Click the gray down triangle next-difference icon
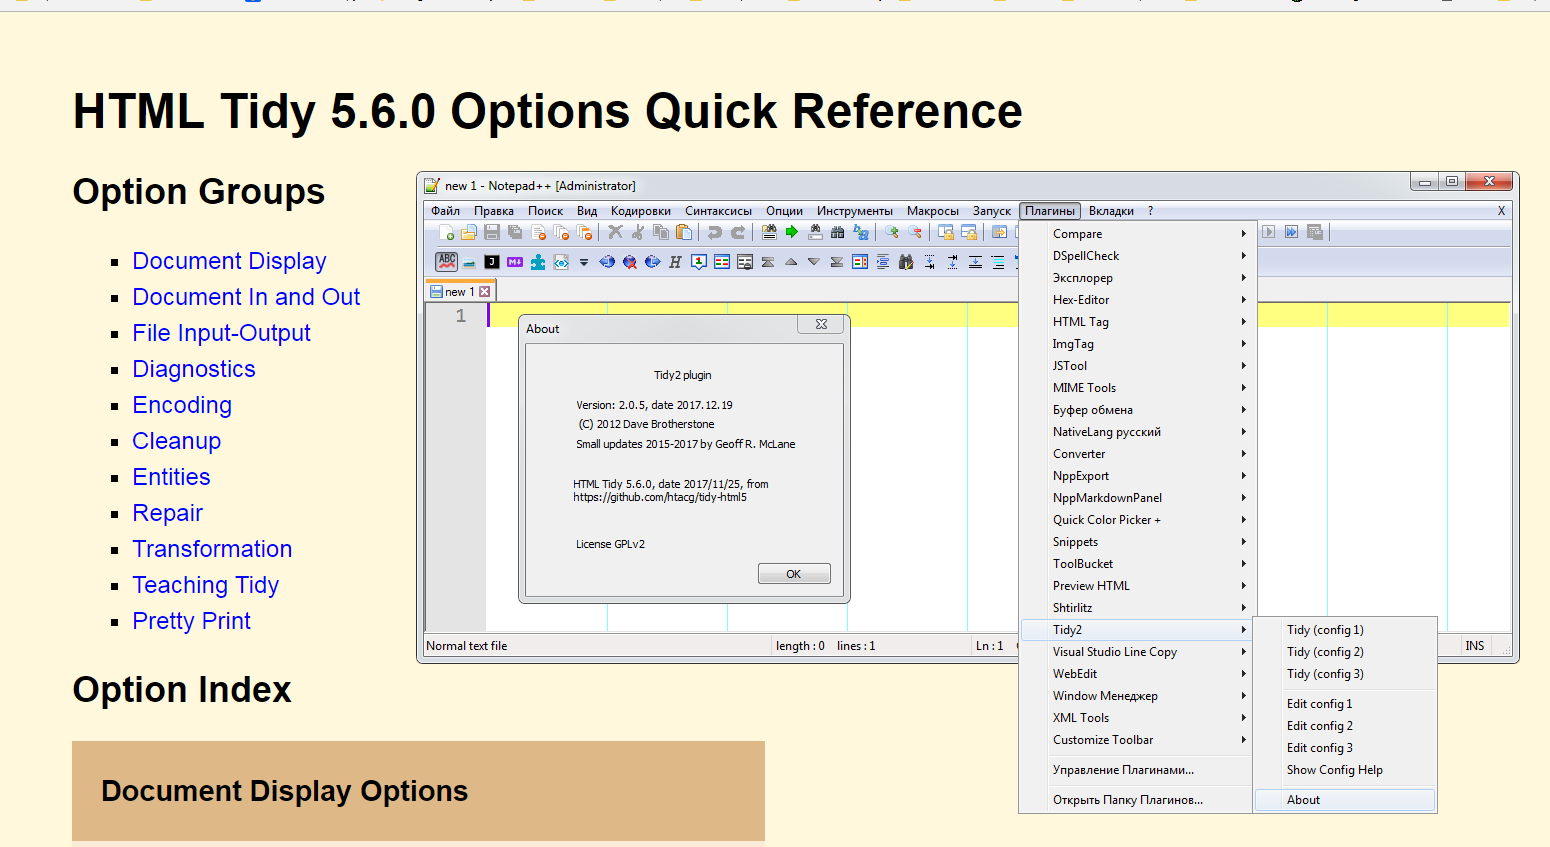Screen dimensions: 1550x847 tap(813, 262)
